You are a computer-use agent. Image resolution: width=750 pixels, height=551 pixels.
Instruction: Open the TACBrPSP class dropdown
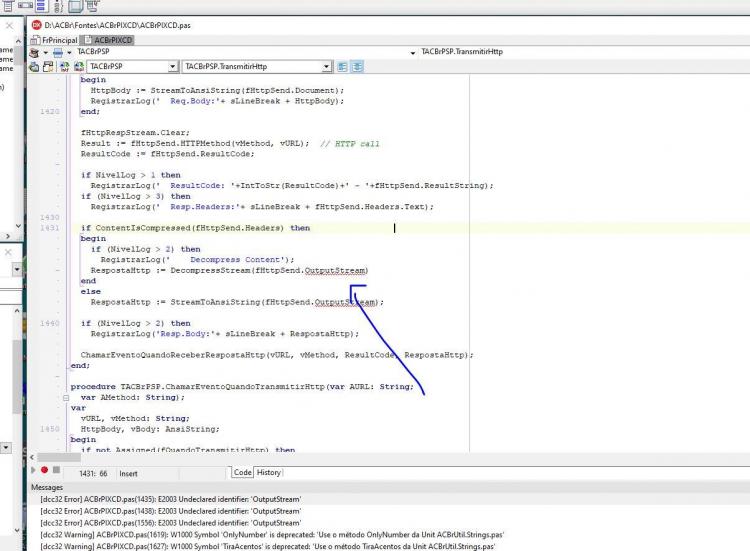(173, 66)
